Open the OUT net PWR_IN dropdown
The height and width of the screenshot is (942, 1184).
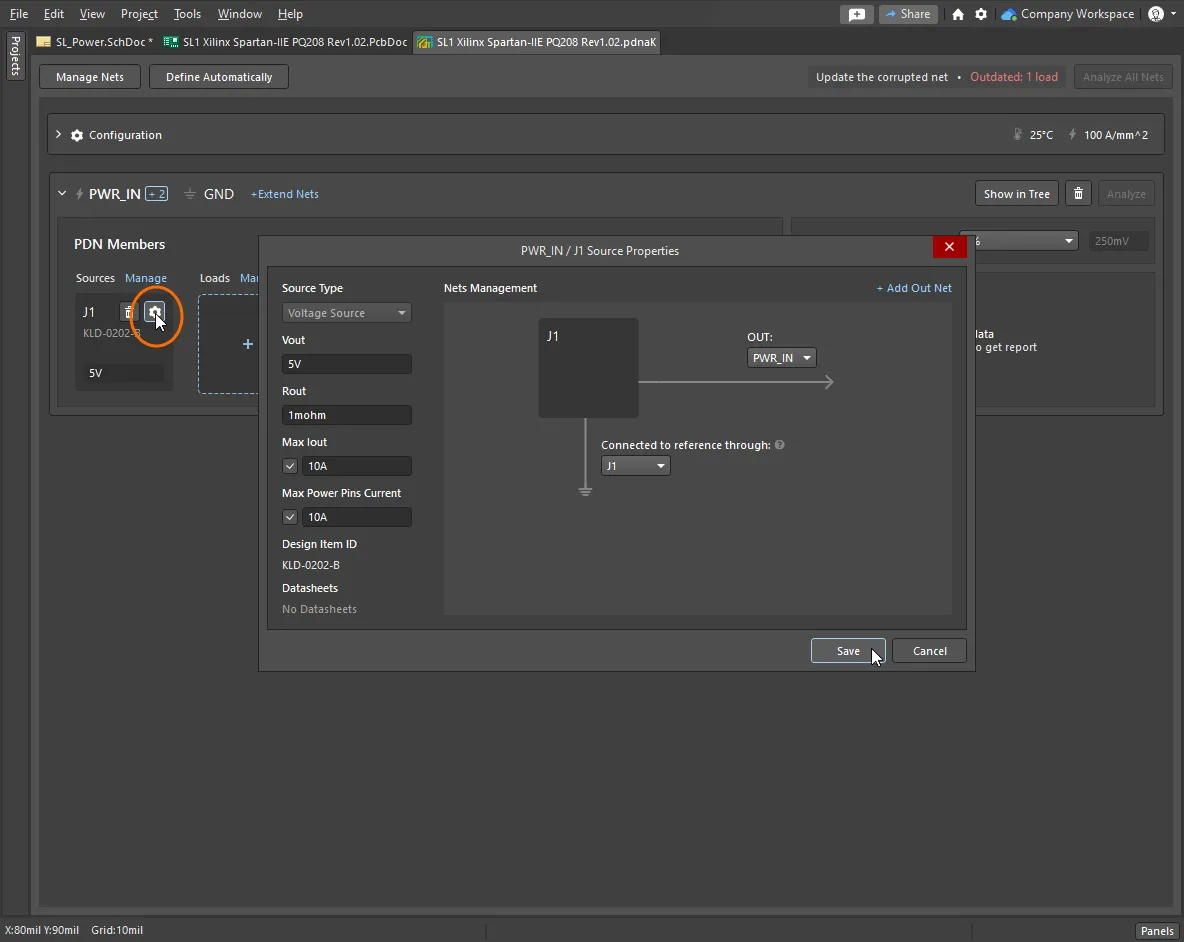tap(781, 358)
